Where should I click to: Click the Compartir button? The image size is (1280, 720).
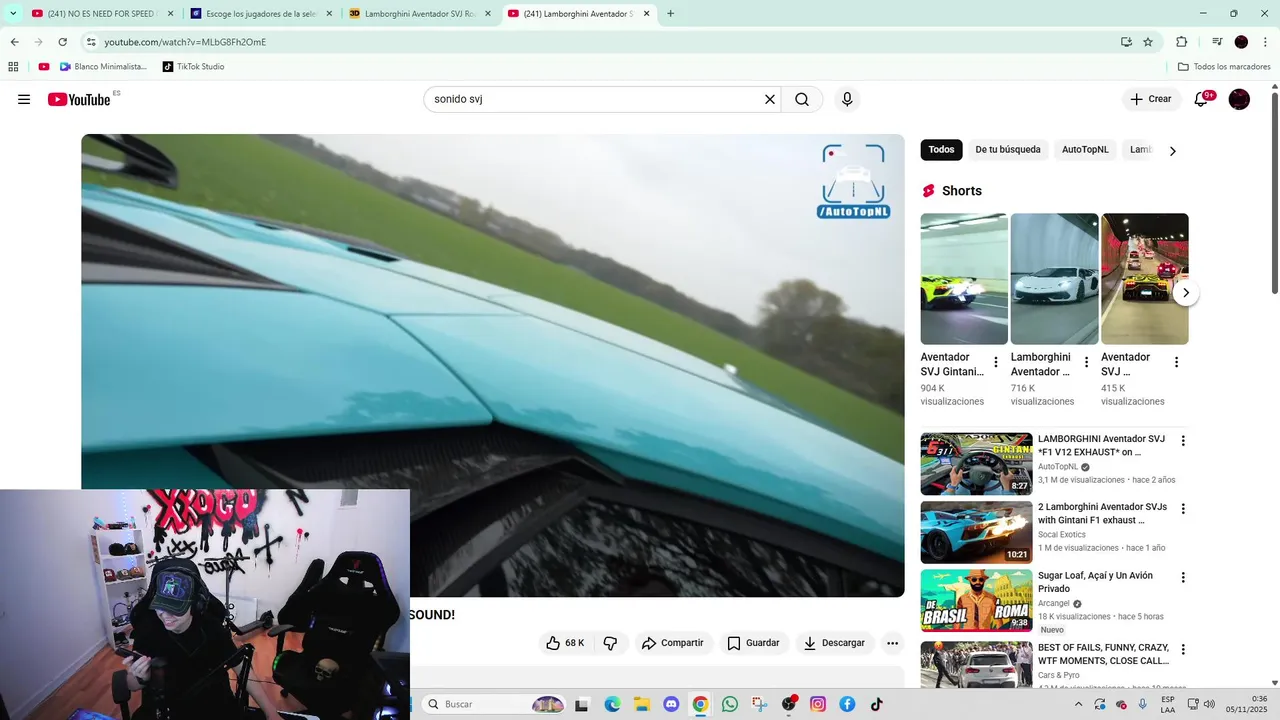point(672,643)
